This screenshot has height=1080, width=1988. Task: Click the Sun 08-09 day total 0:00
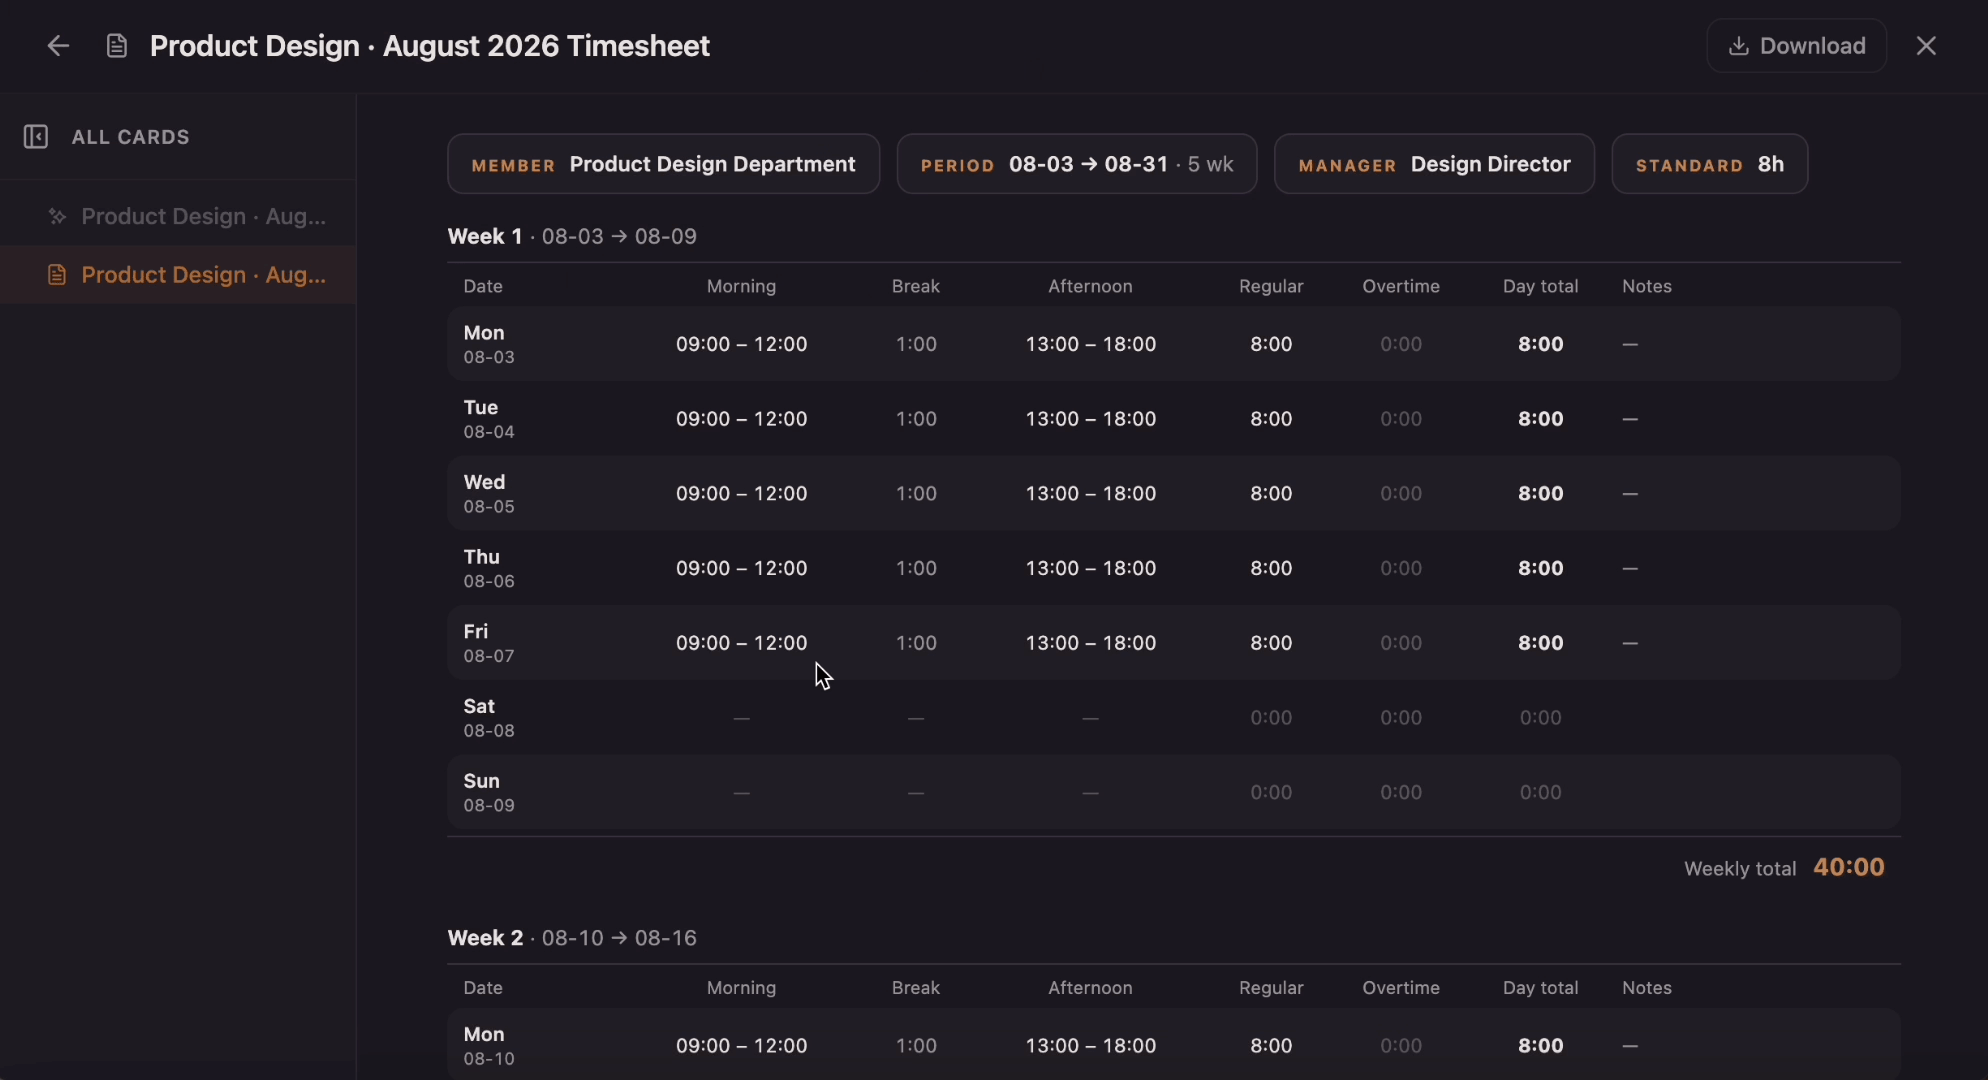1540,792
